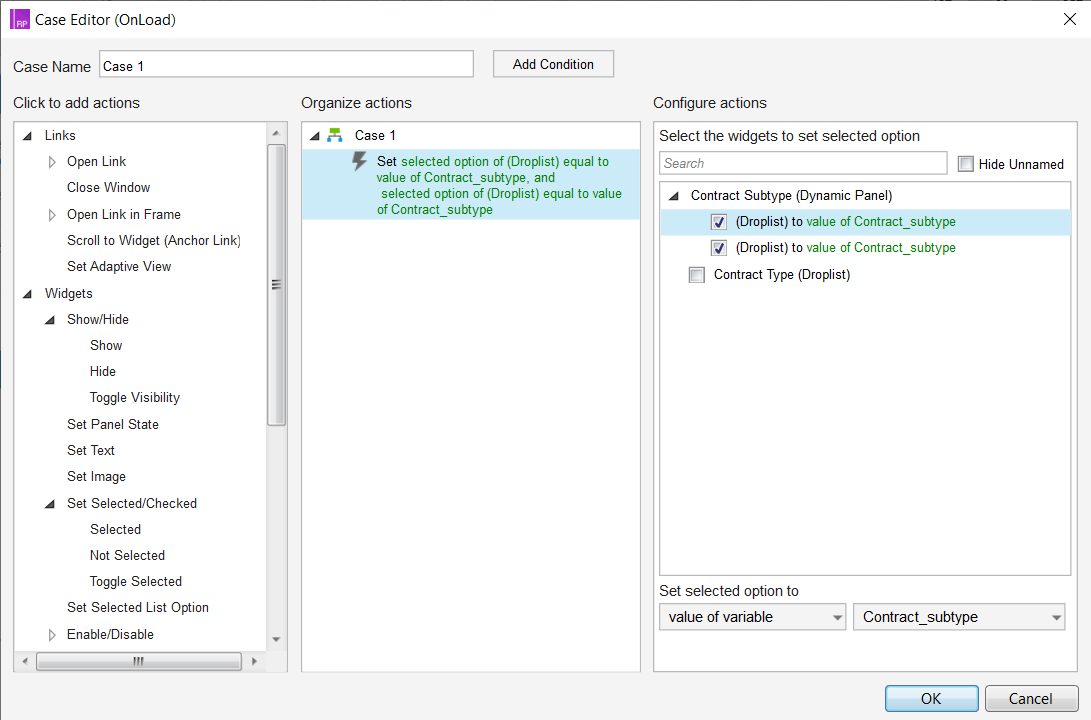Collapse the Contract Subtype (Dynamic Panel) node
The height and width of the screenshot is (720, 1091).
point(674,196)
